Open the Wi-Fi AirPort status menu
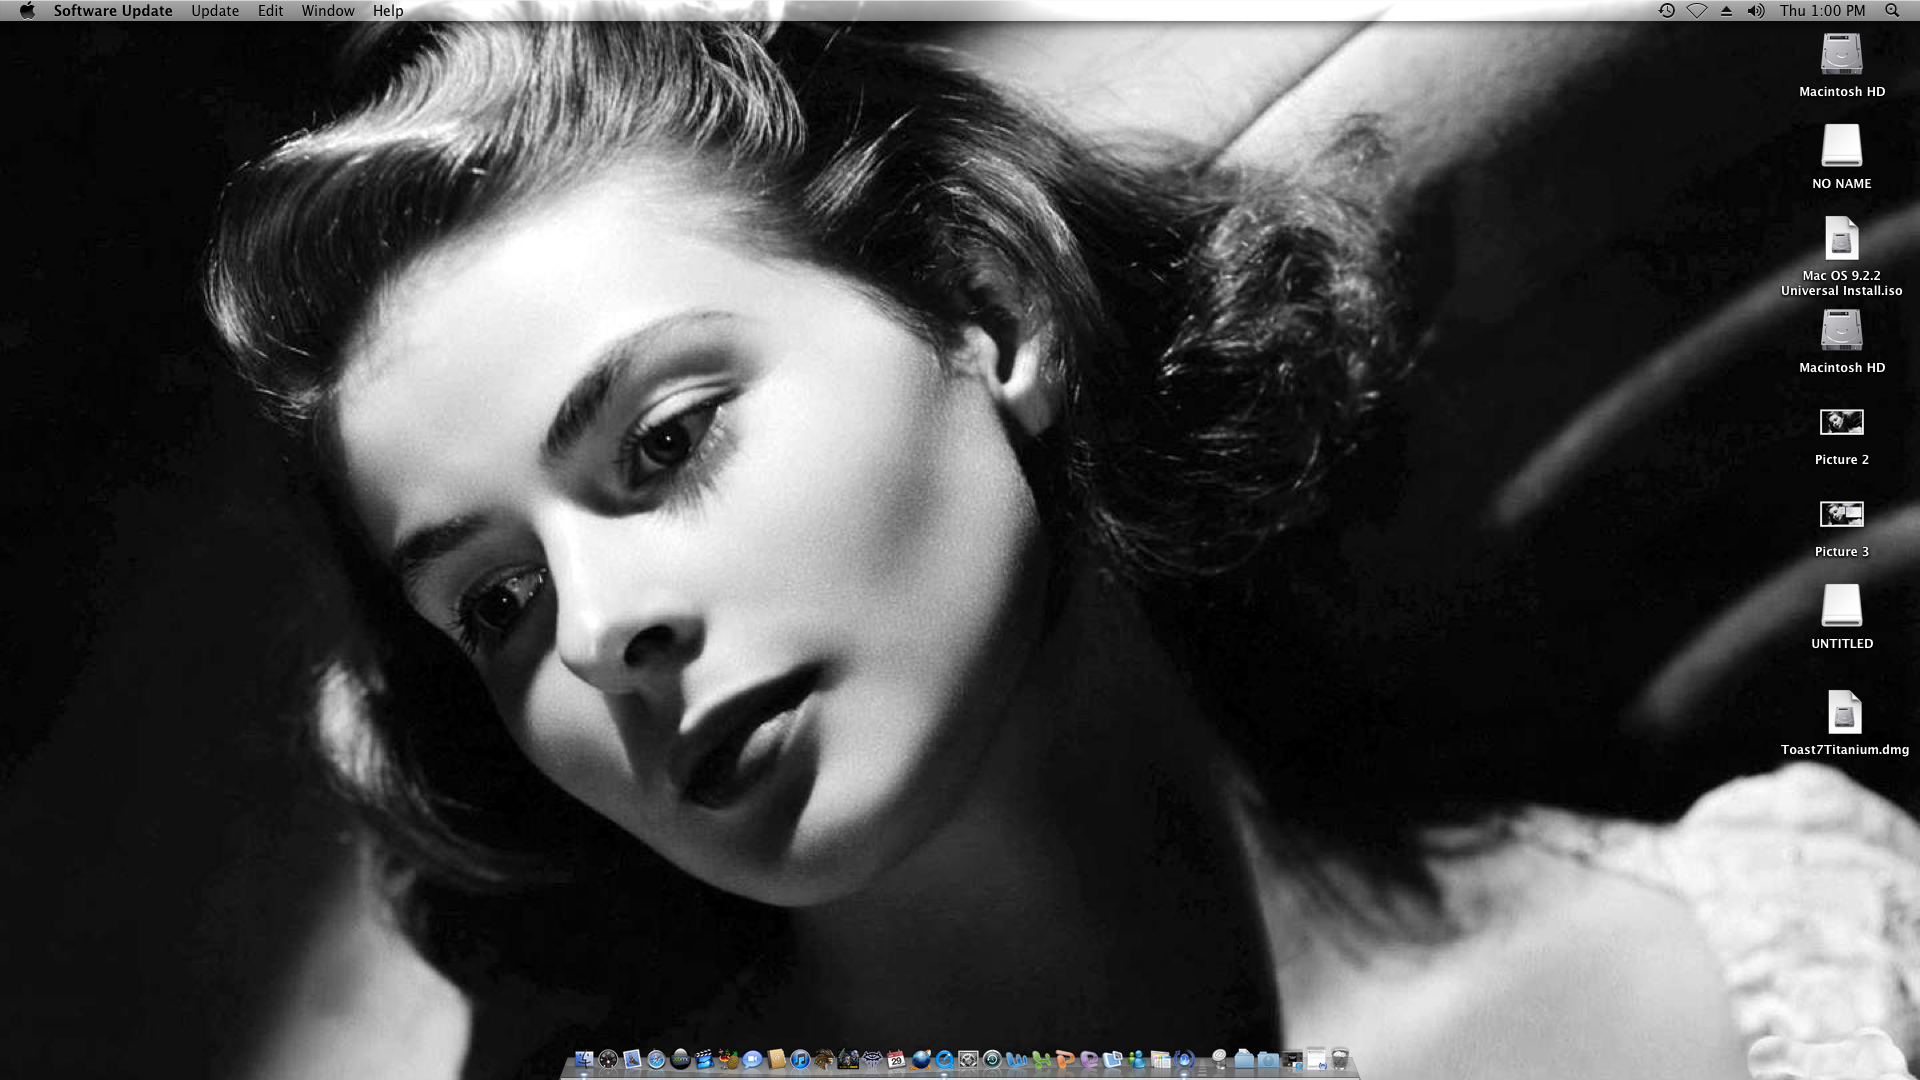This screenshot has height=1080, width=1920. [1697, 11]
